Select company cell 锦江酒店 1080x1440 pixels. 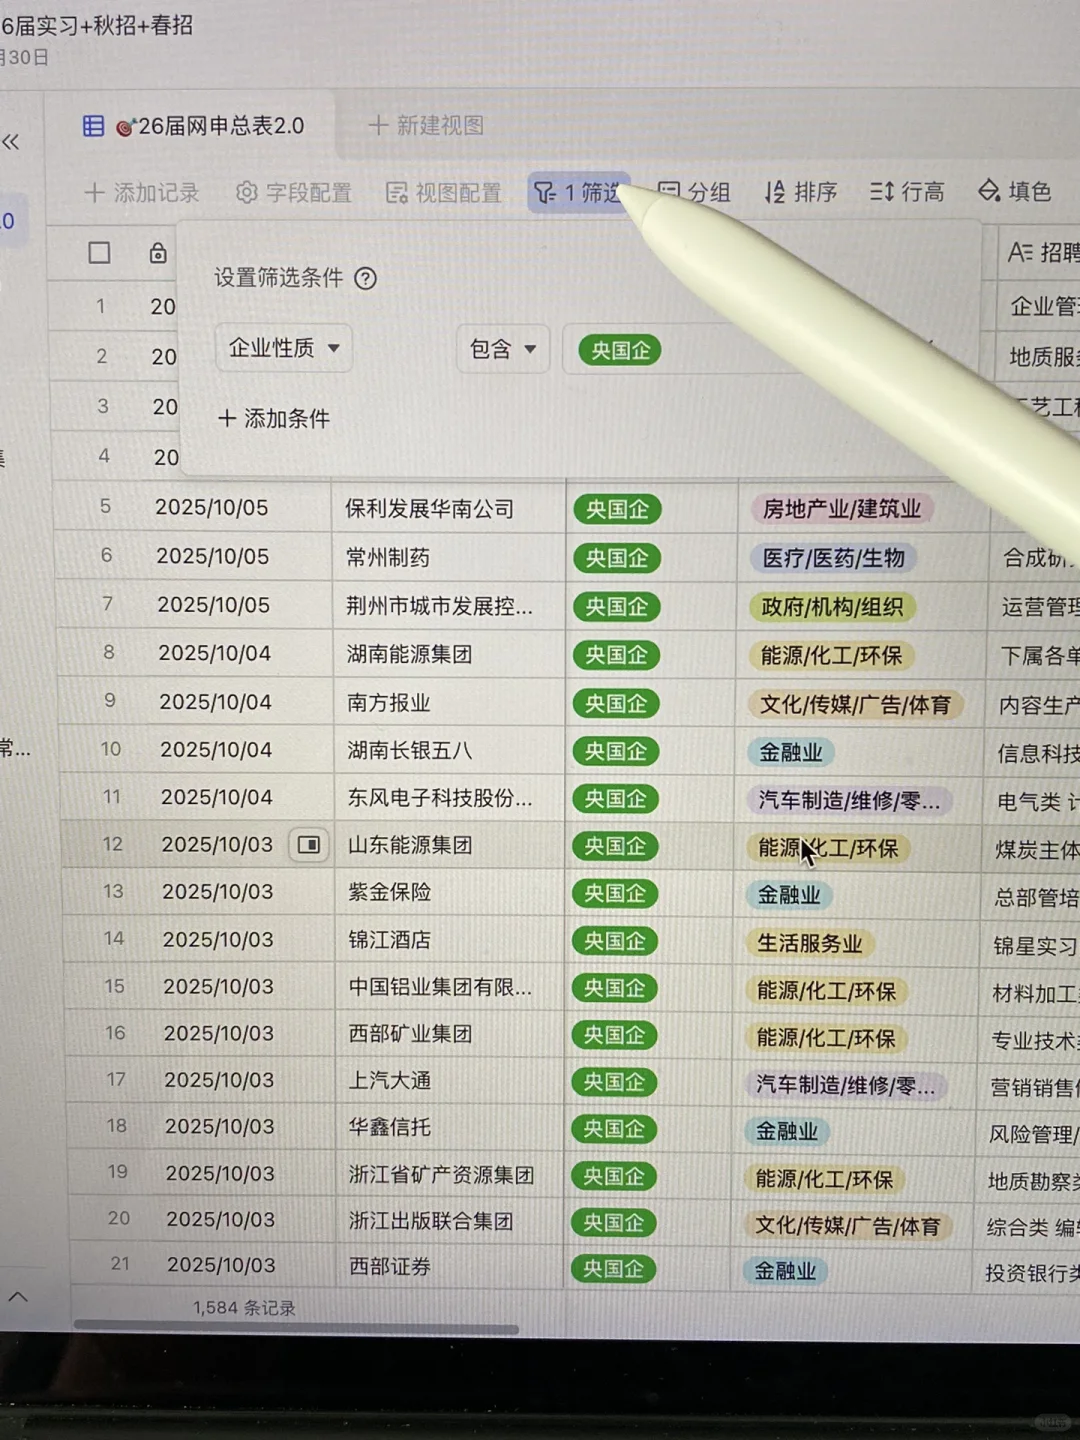pyautogui.click(x=449, y=940)
